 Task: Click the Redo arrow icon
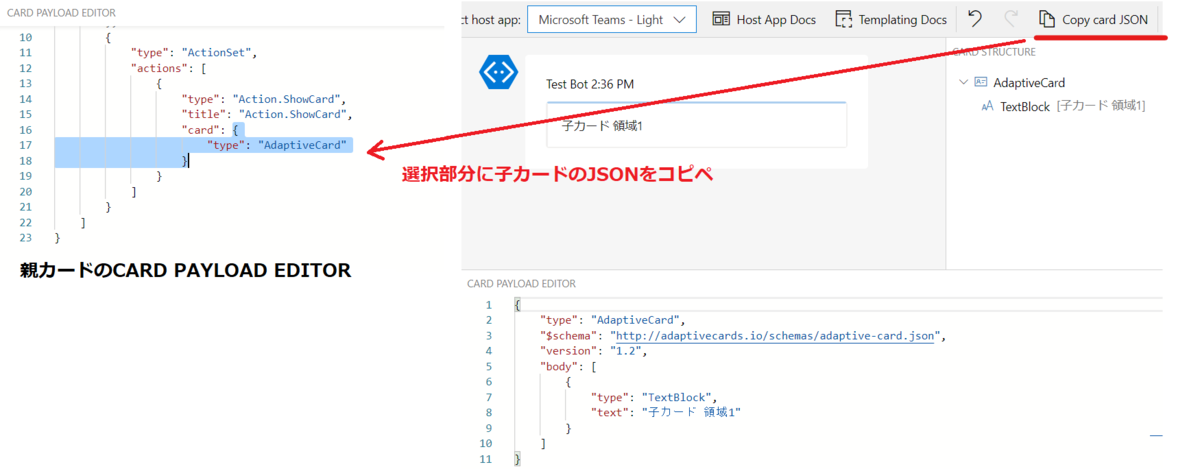[x=1009, y=19]
